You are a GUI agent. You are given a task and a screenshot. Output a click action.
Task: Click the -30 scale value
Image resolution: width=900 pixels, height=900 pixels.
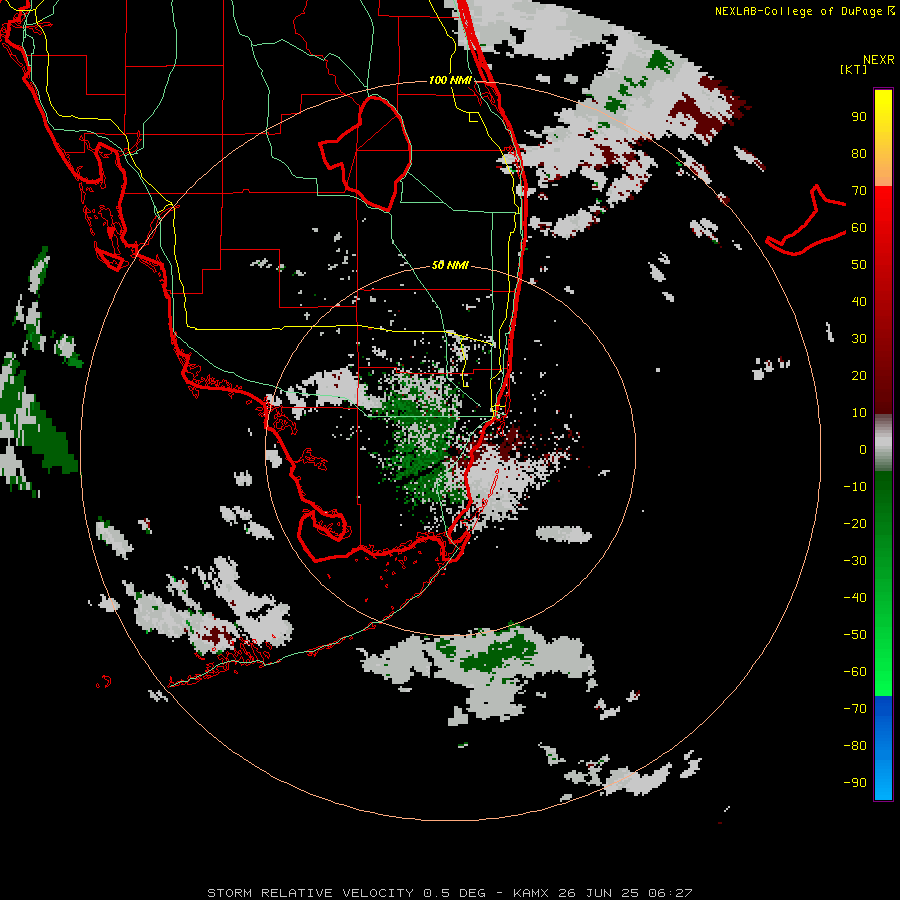tap(855, 561)
